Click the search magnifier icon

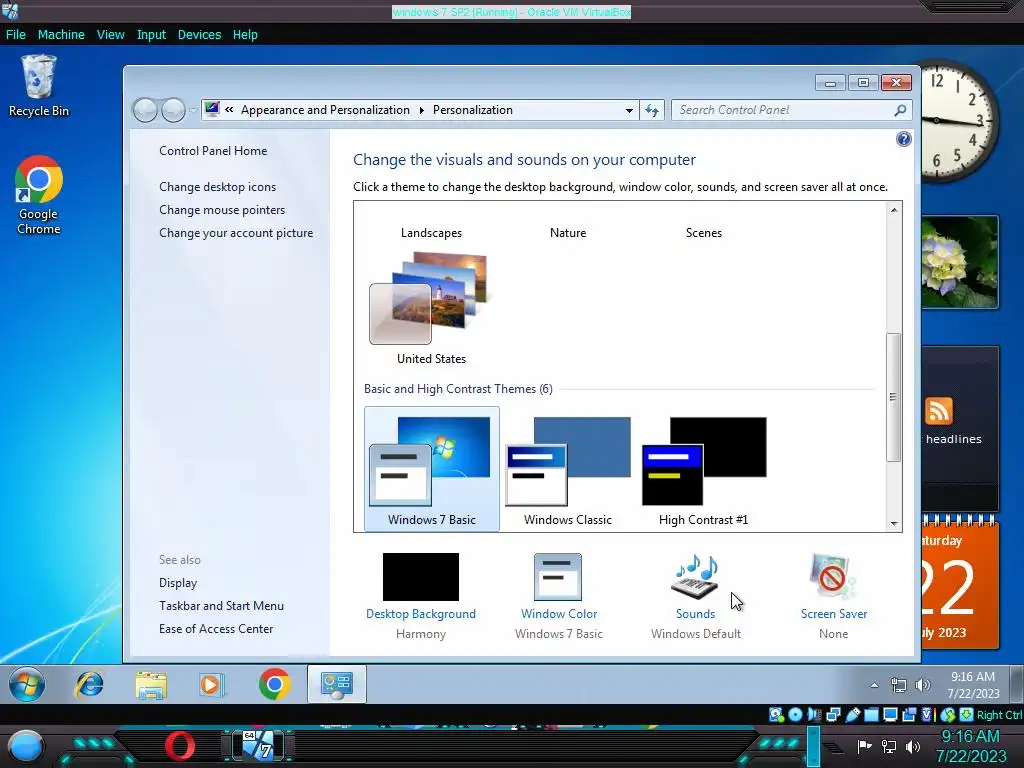click(x=901, y=110)
